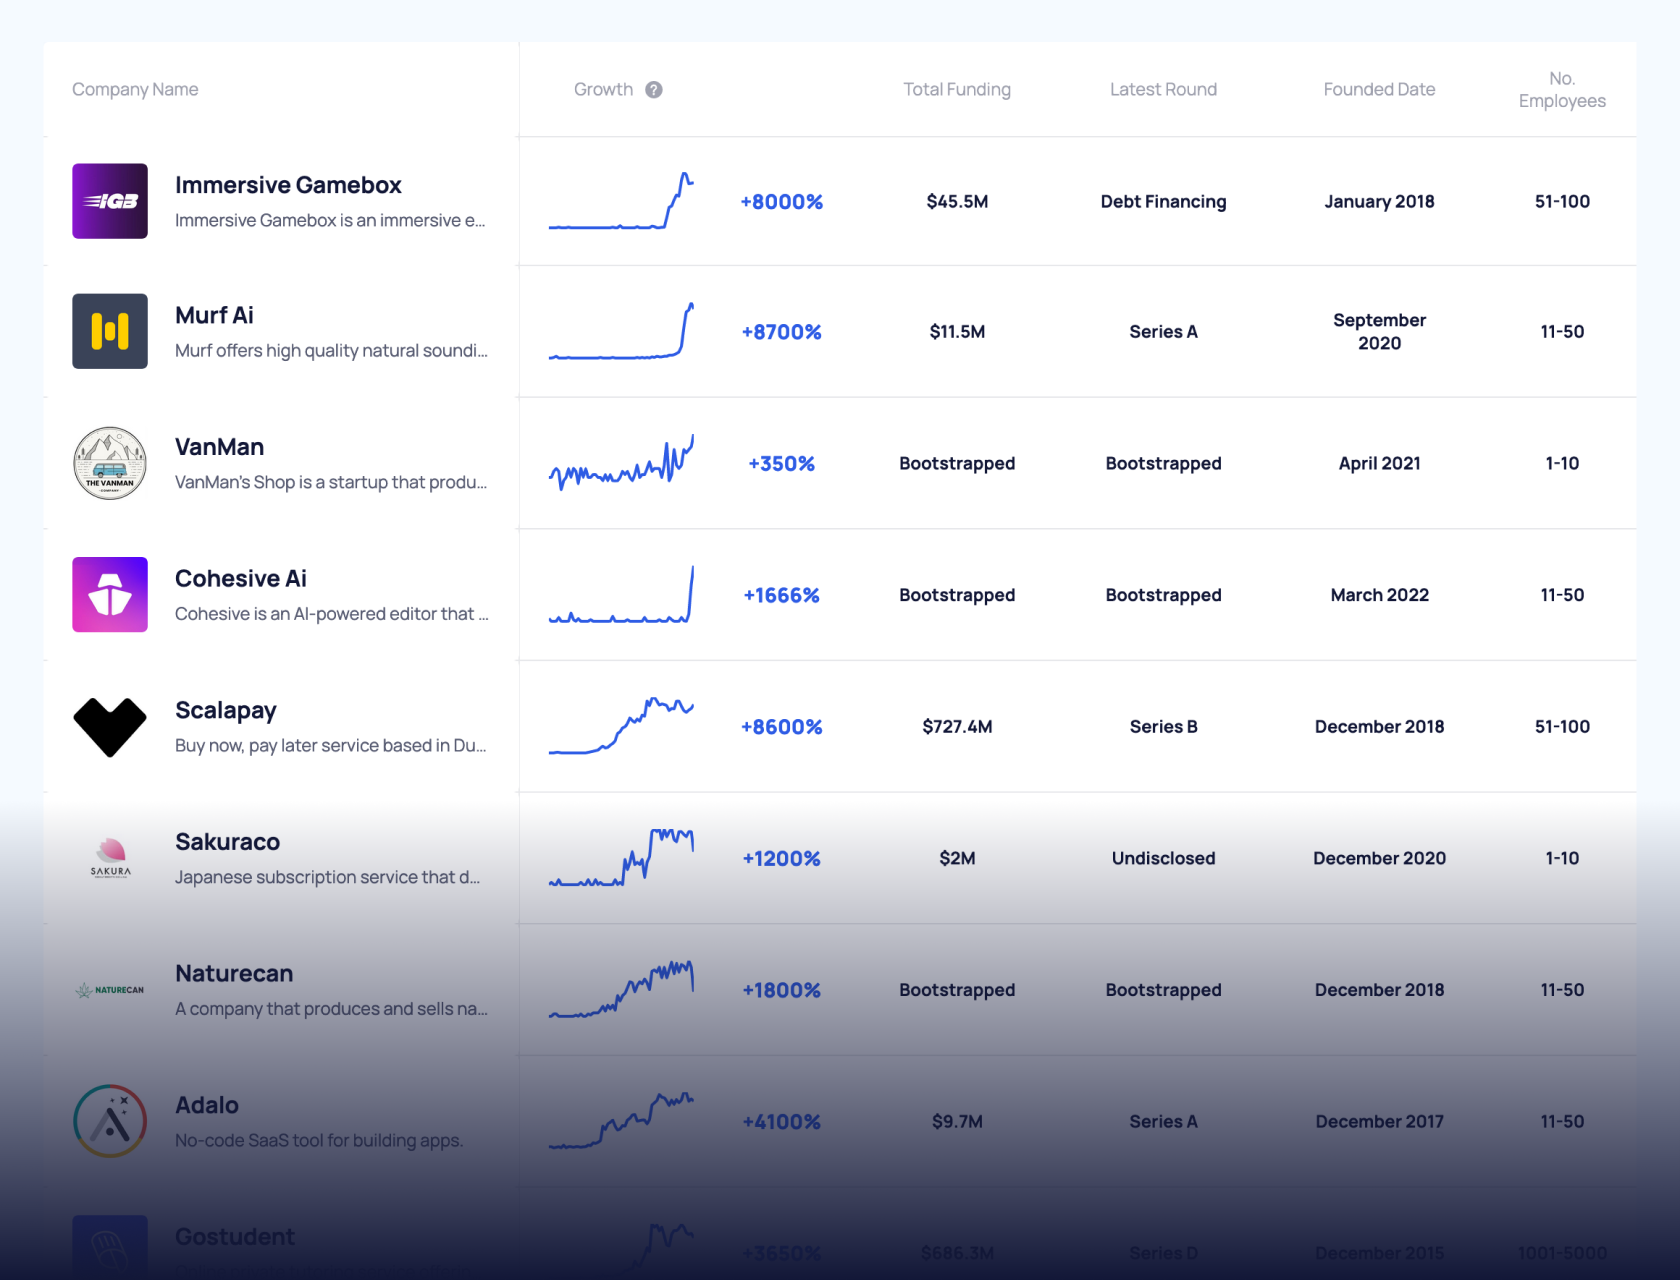
Task: Click the Series B latest round cell
Action: tap(1163, 727)
